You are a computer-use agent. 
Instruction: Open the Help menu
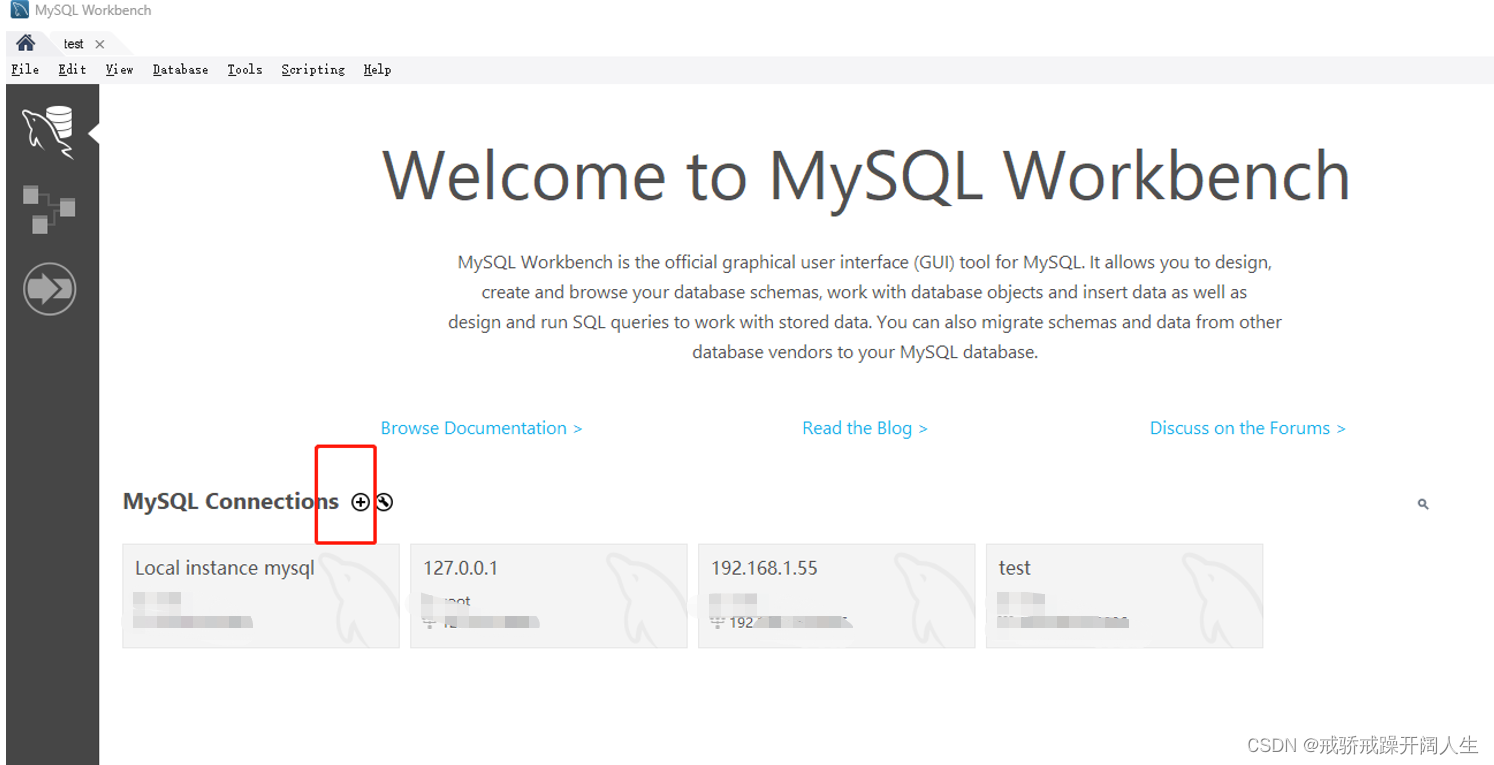pyautogui.click(x=377, y=69)
